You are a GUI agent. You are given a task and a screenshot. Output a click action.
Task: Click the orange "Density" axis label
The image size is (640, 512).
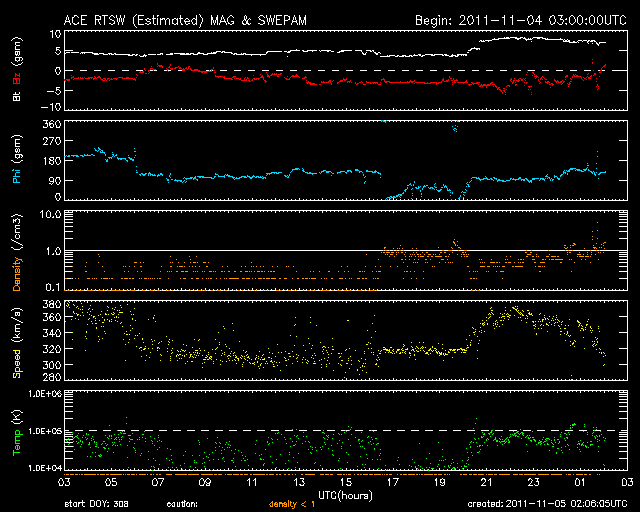pos(17,273)
